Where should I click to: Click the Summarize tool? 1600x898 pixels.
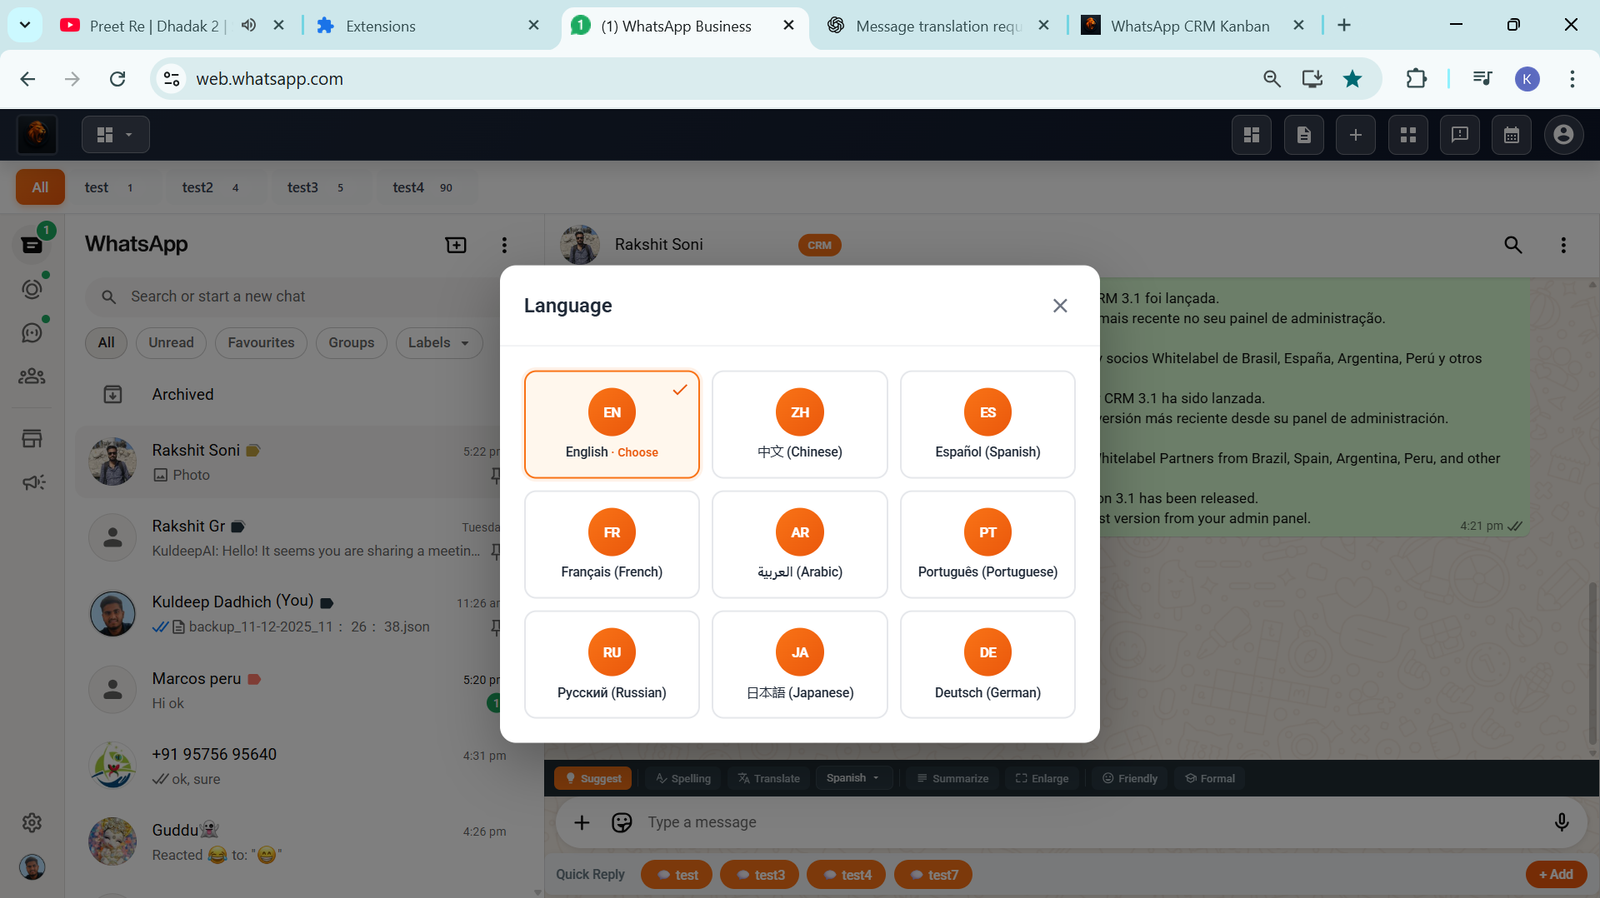[x=952, y=779]
